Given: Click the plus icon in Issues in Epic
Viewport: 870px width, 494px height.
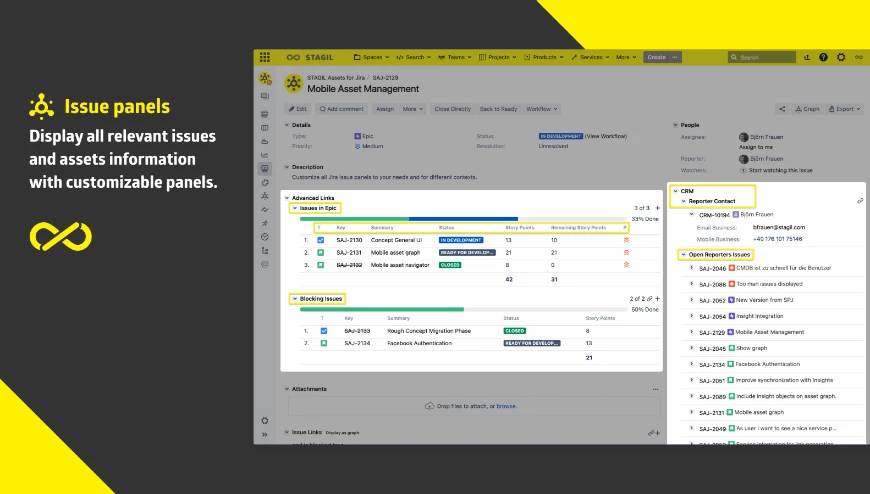Looking at the screenshot, I should coord(656,208).
